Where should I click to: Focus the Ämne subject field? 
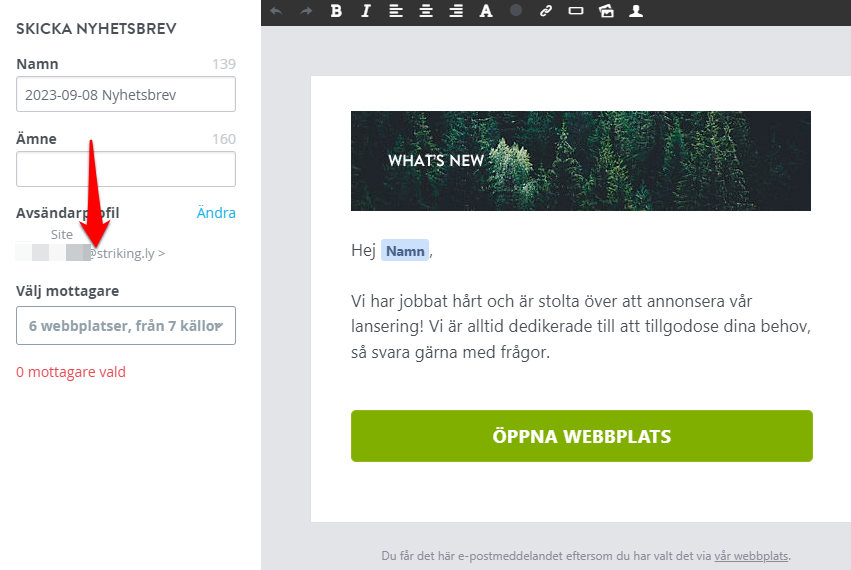[x=126, y=169]
